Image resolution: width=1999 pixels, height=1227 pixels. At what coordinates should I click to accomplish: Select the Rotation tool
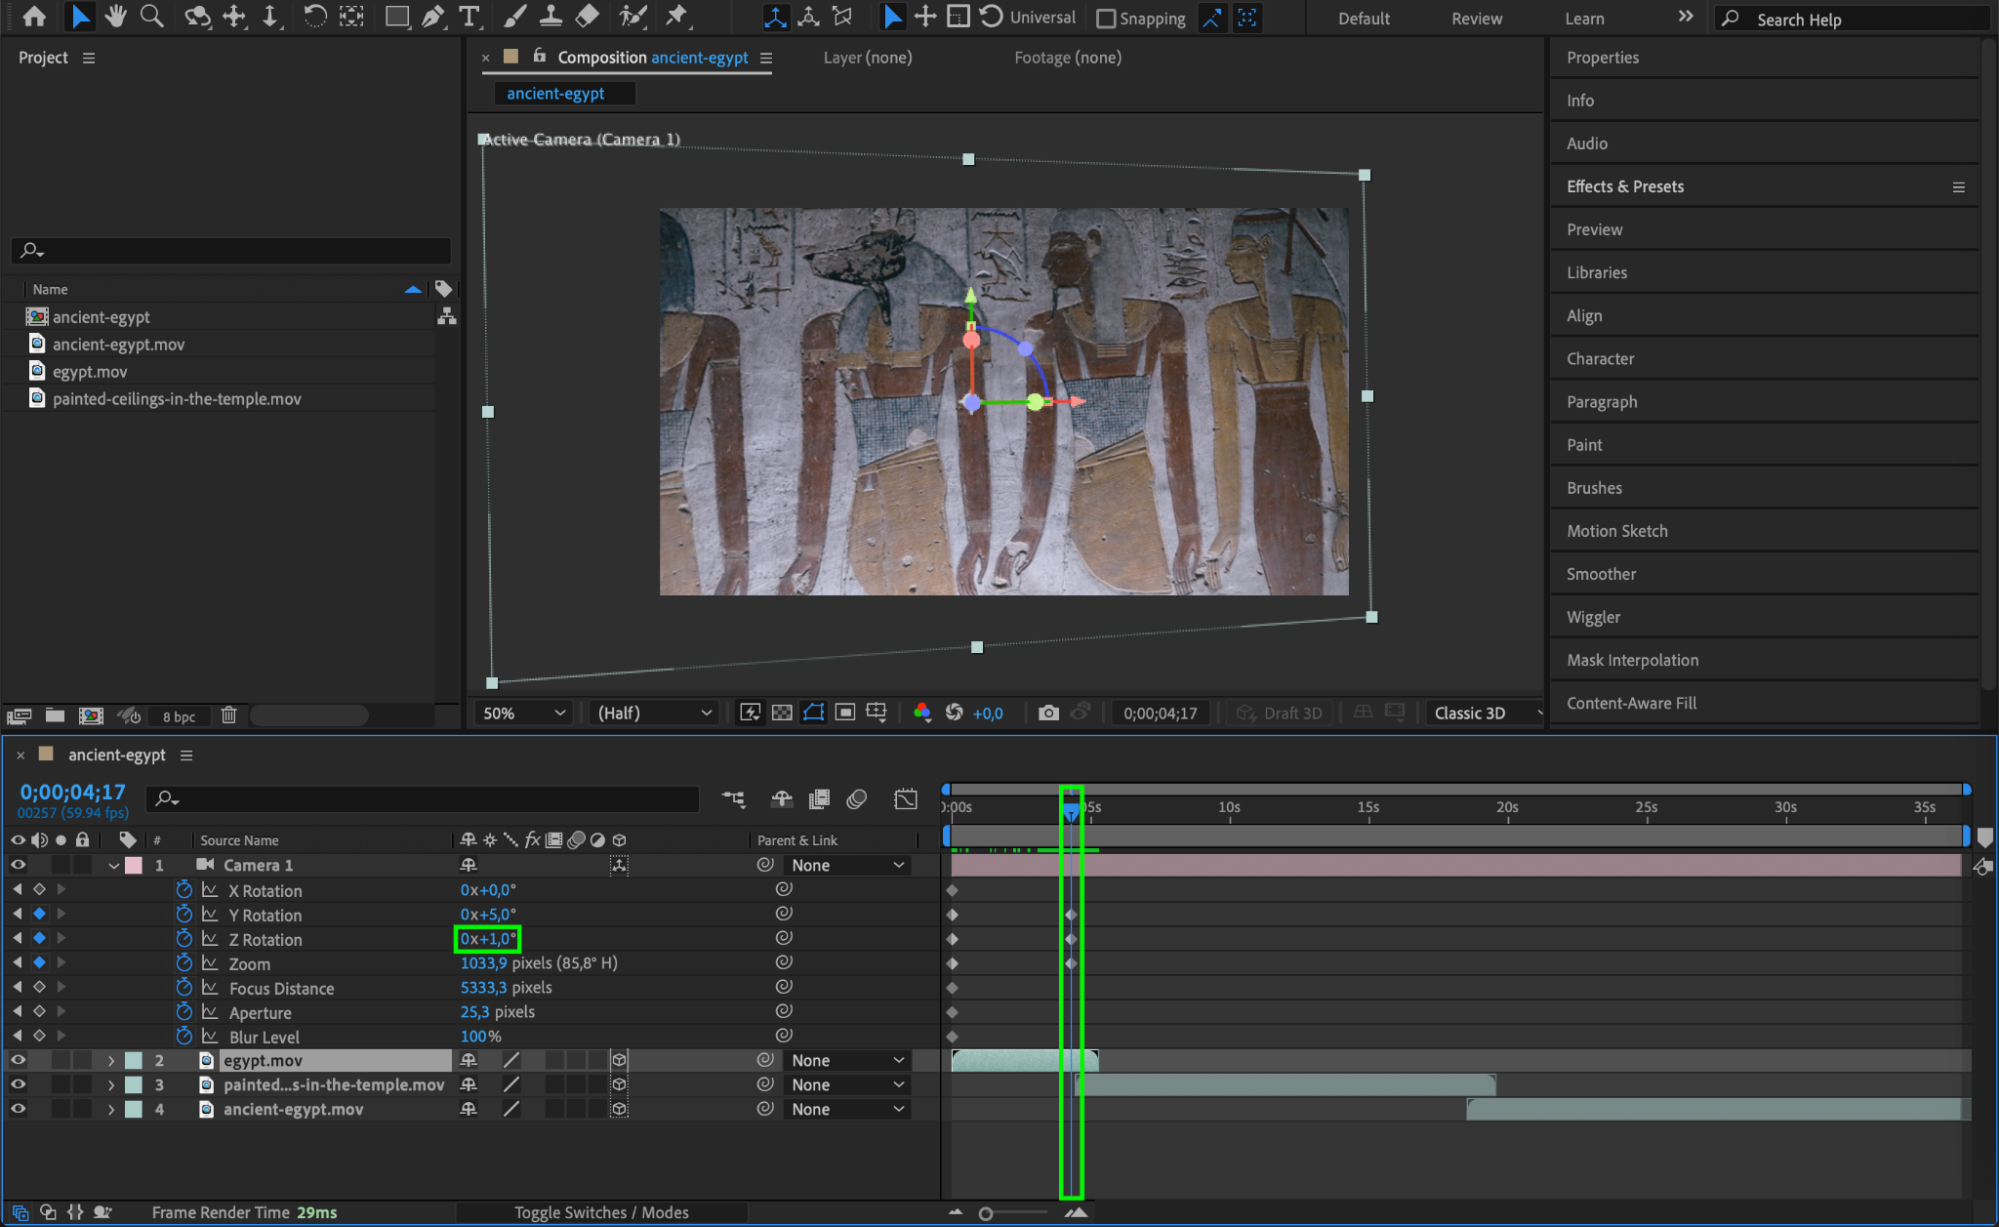point(314,16)
